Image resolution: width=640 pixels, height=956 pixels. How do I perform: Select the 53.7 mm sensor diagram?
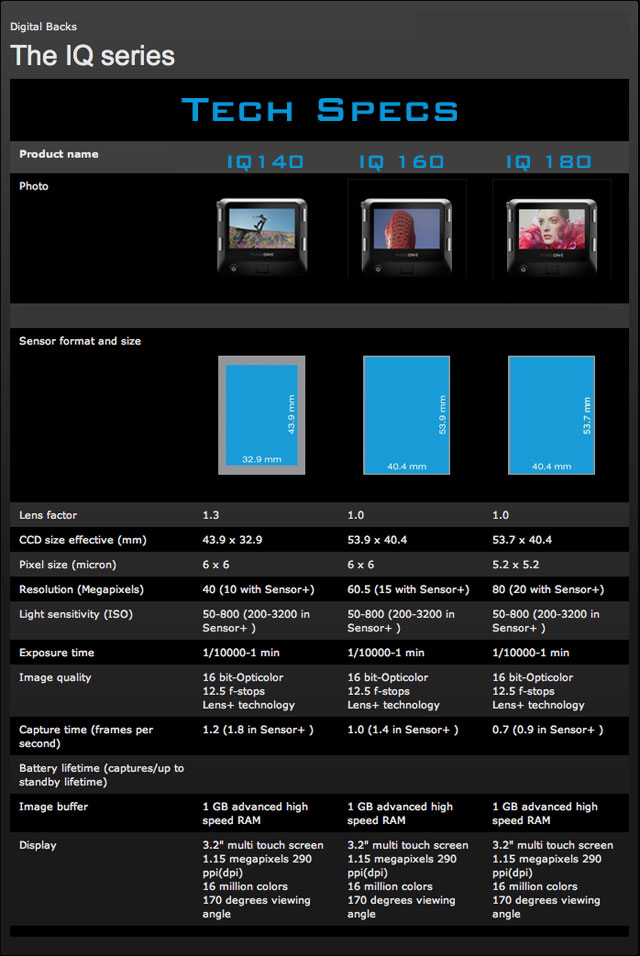(x=551, y=414)
